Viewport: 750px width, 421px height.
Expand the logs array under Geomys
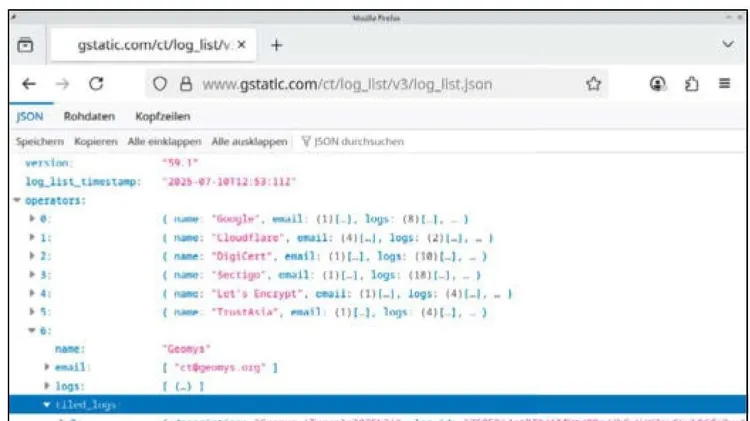click(x=47, y=386)
